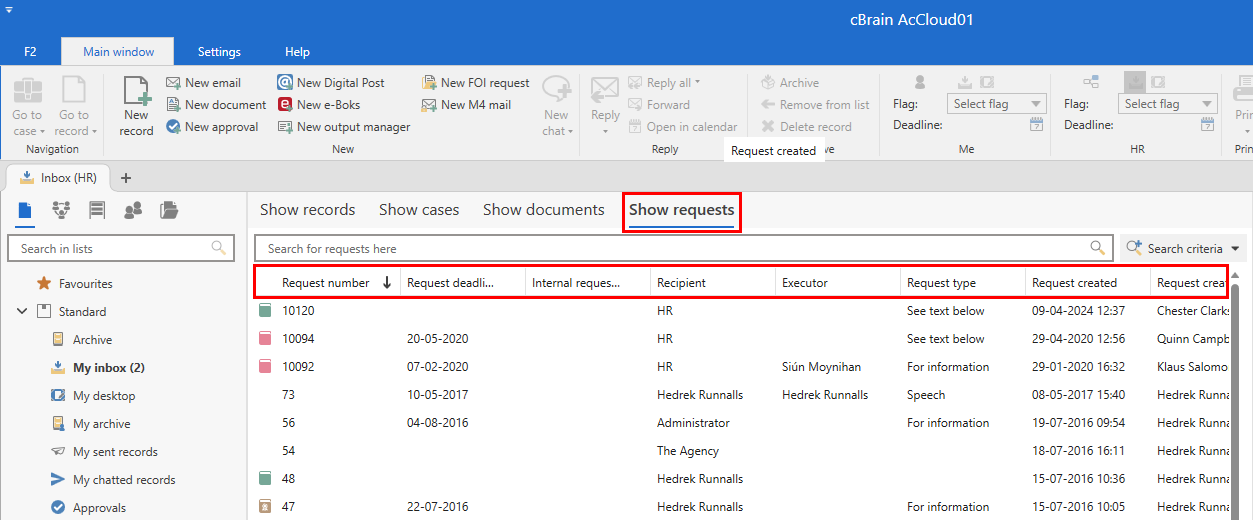The height and width of the screenshot is (520, 1253).
Task: Open the Help ribbon tab
Action: tap(297, 52)
